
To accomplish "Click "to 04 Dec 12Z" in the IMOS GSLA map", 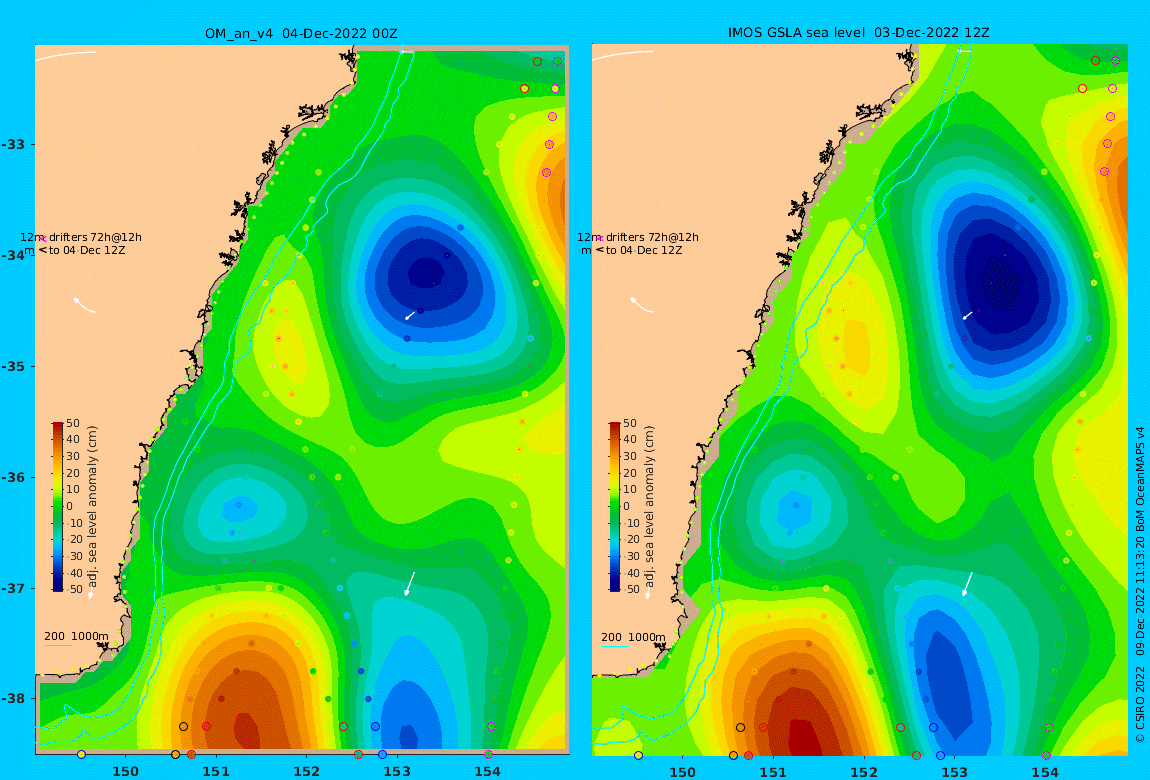I will click(644, 251).
